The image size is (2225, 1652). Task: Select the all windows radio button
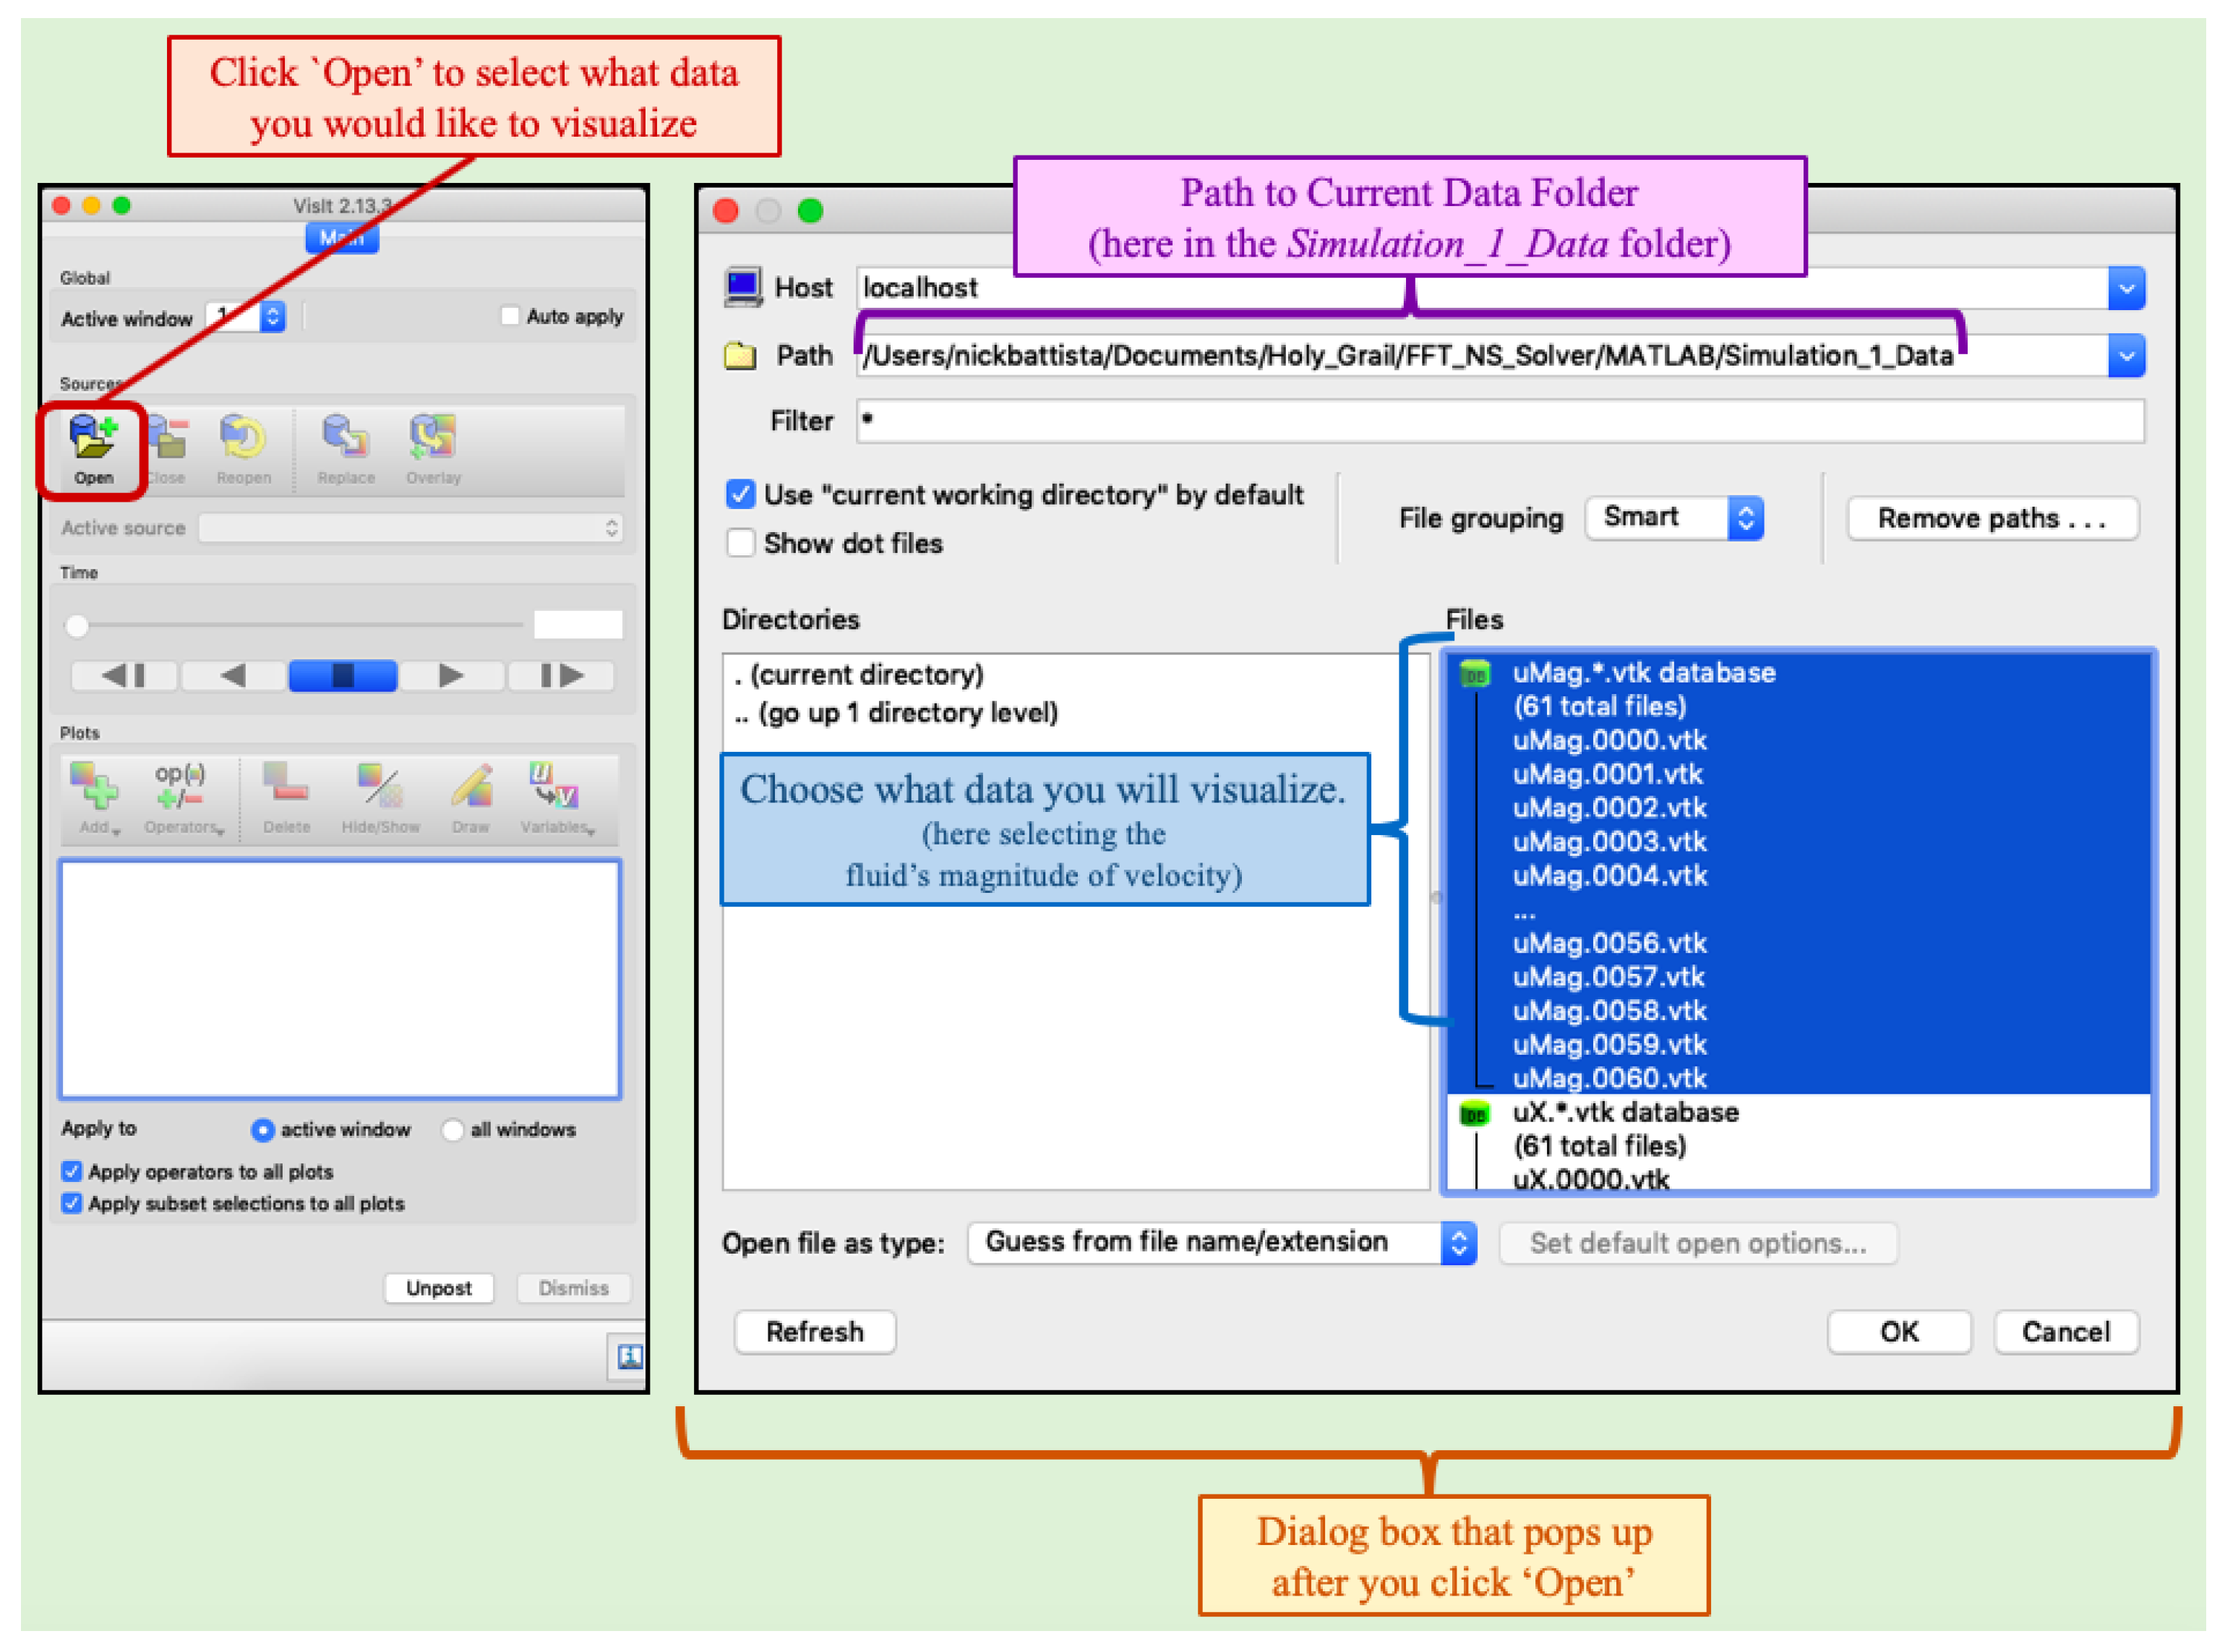453,1130
